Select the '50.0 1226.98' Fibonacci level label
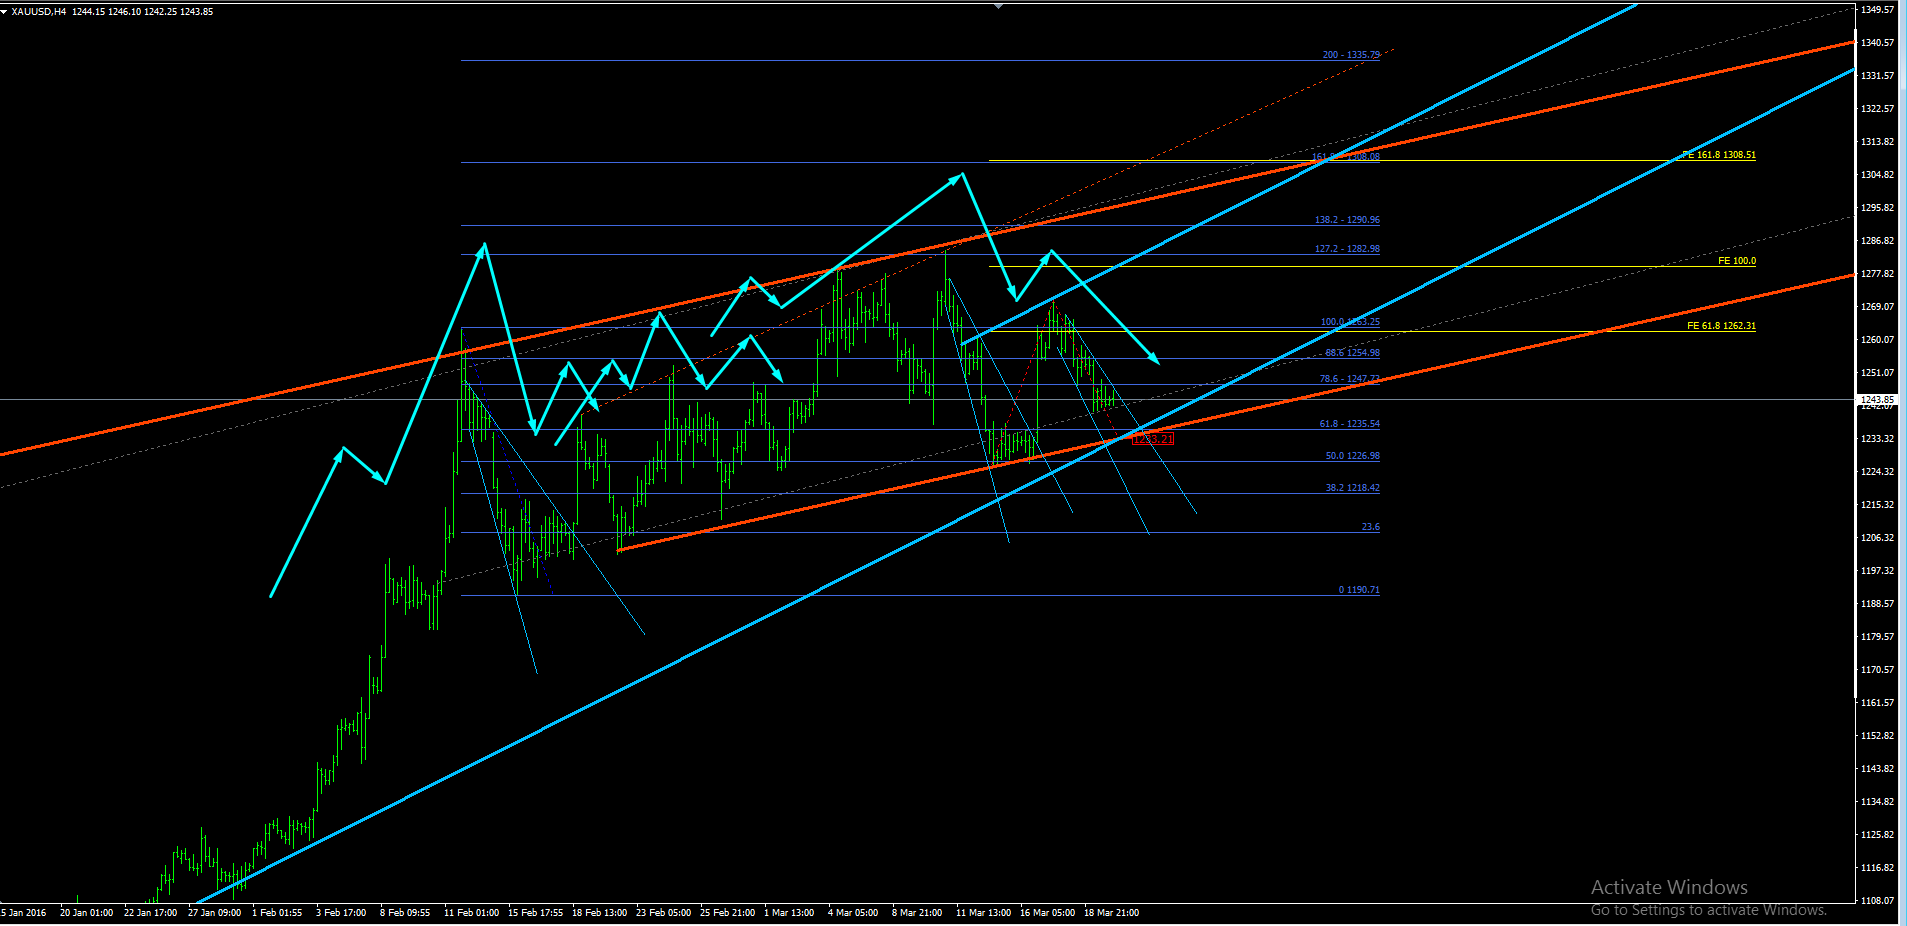 coord(1352,456)
